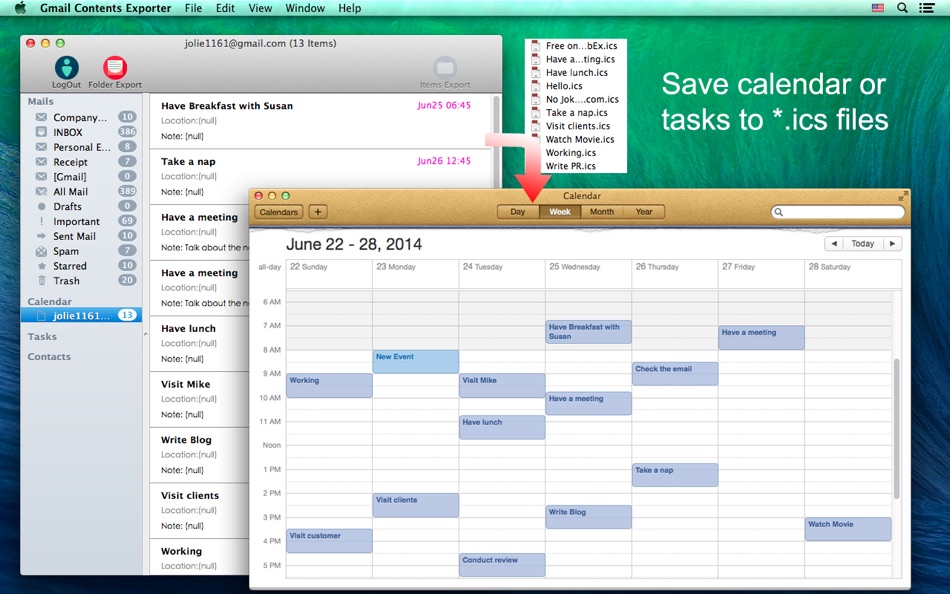950x594 pixels.
Task: Select the Take a nap list item
Action: pos(320,176)
